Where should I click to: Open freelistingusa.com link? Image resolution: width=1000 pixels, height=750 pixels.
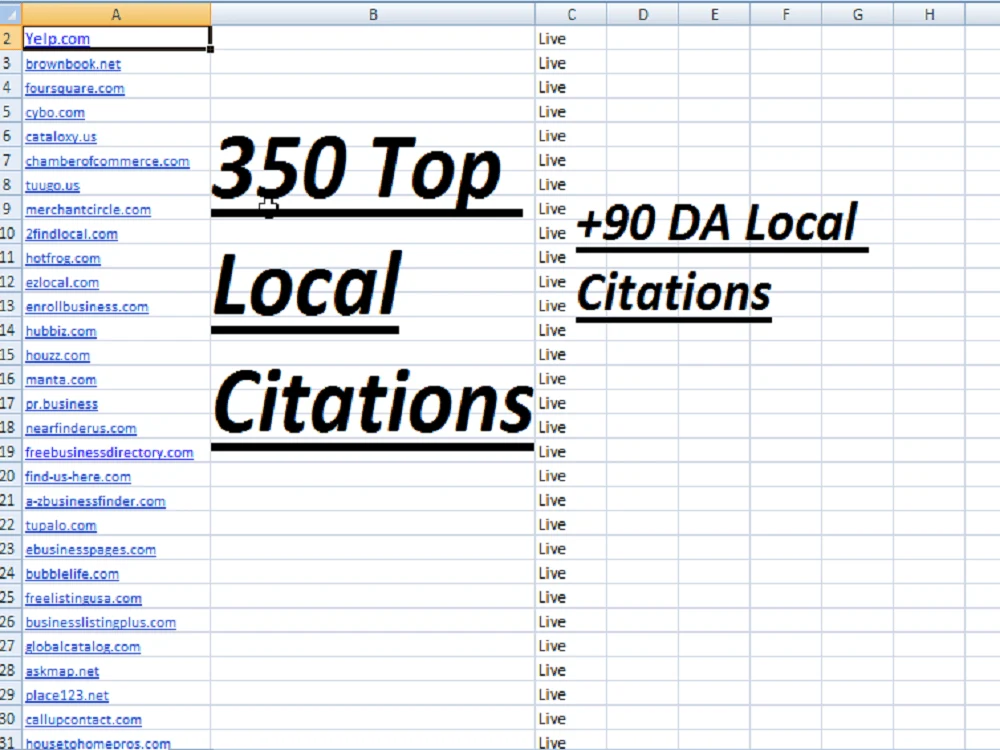pos(84,598)
